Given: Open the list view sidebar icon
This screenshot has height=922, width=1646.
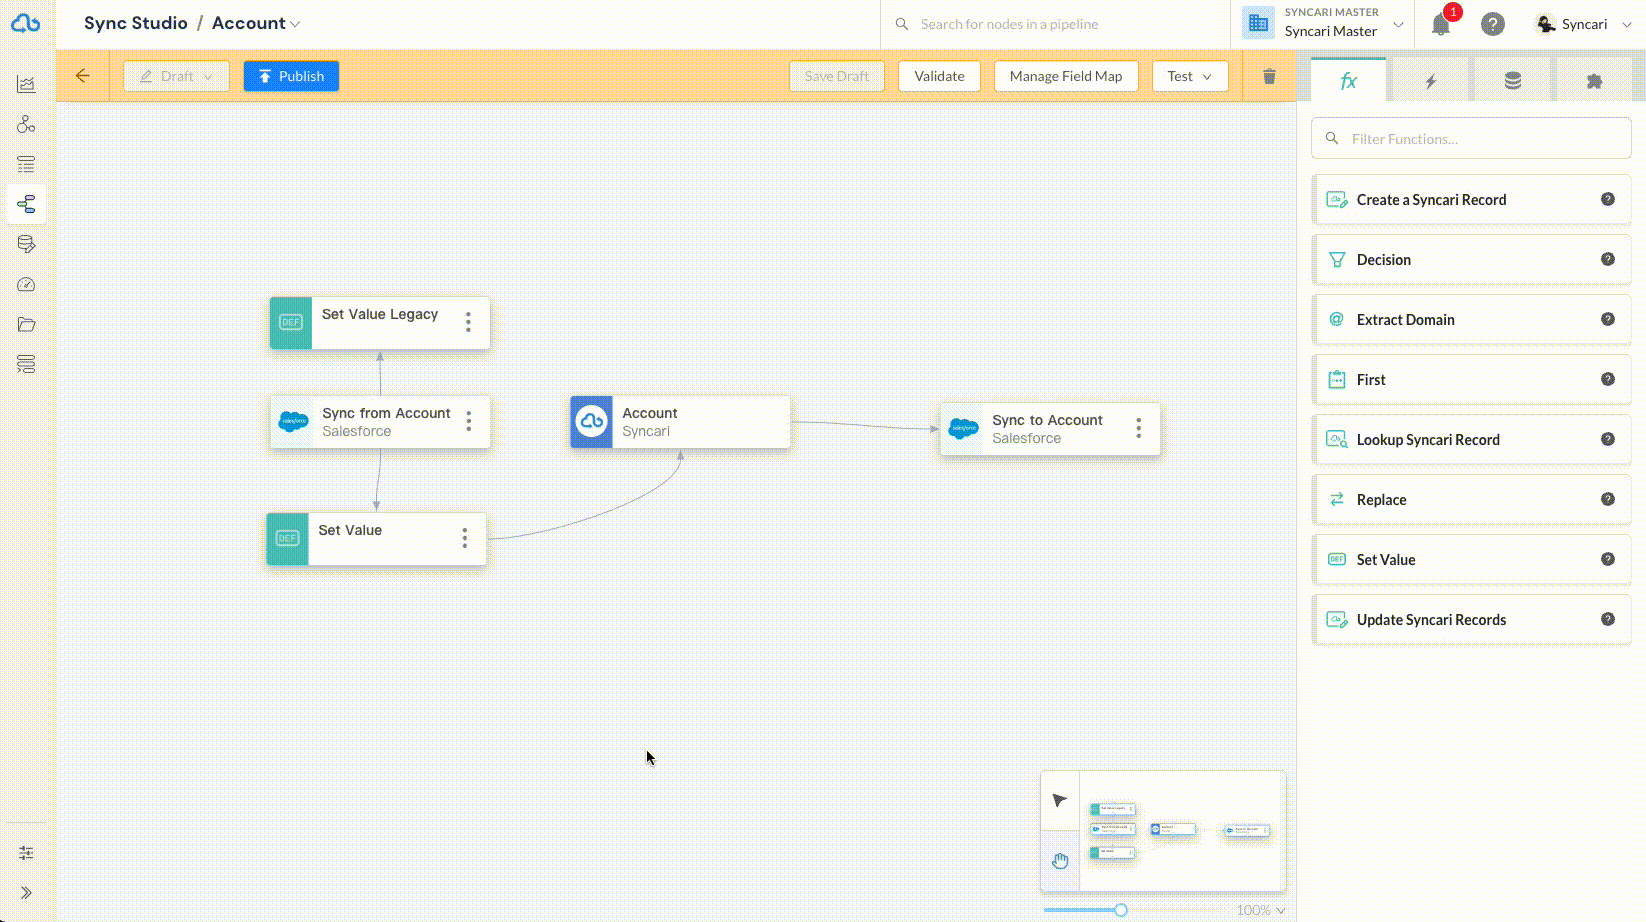Looking at the screenshot, I should [x=26, y=164].
